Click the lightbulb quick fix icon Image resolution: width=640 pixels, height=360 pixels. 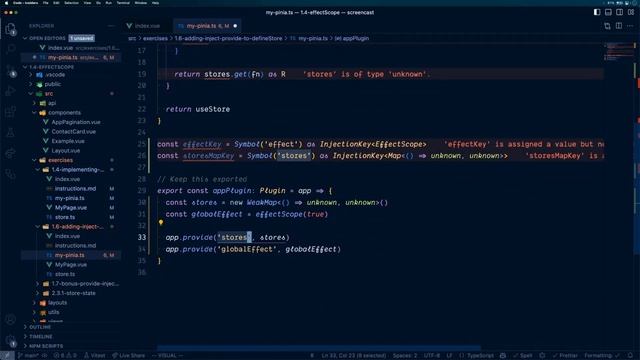tap(161, 223)
